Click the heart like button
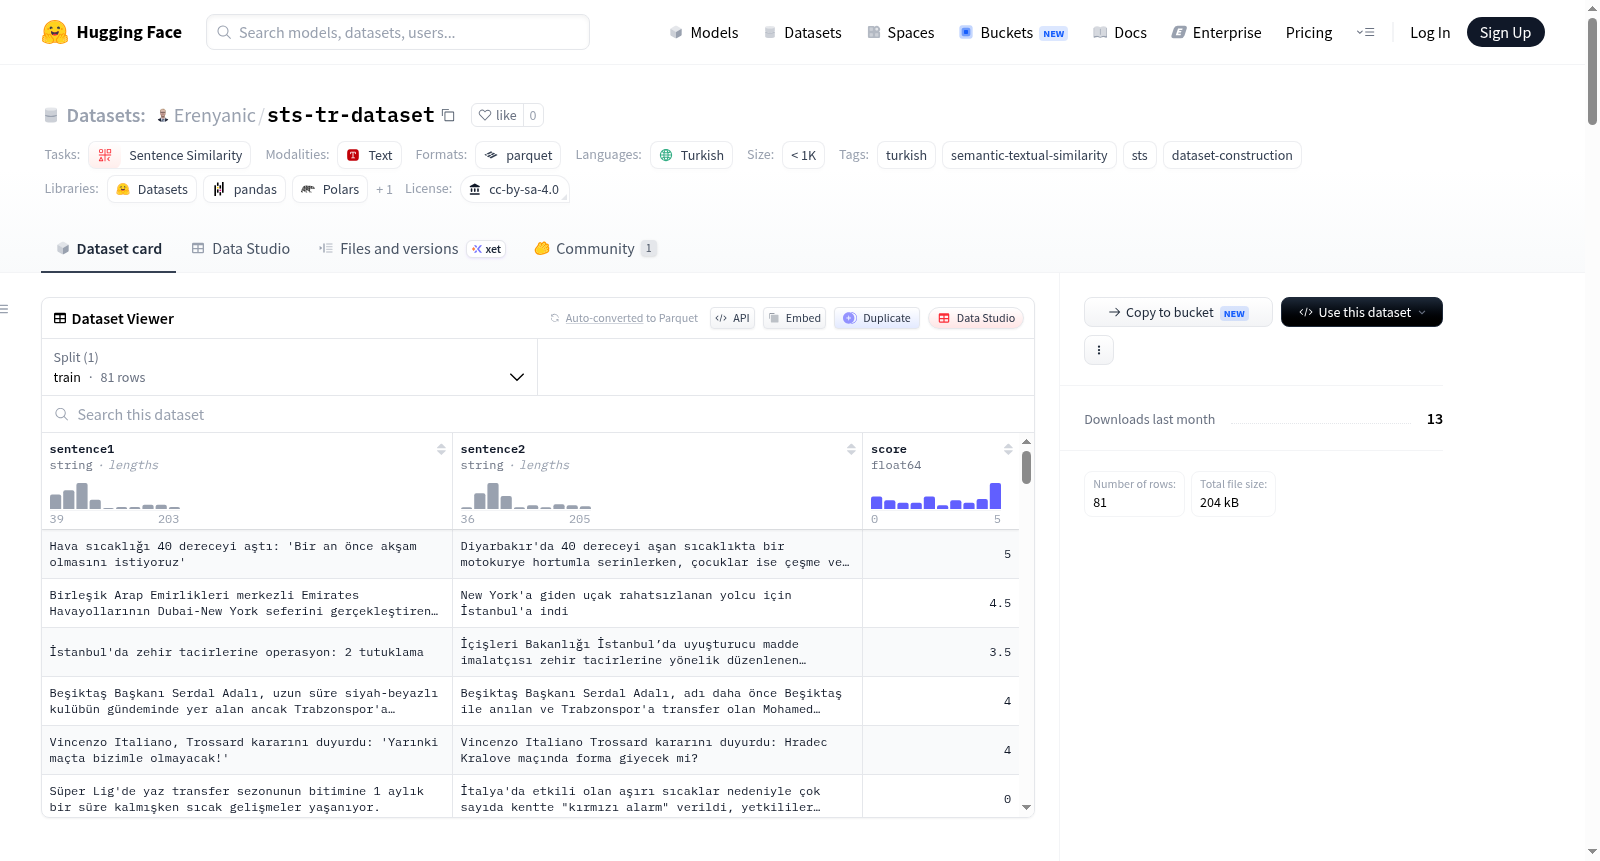The height and width of the screenshot is (861, 1600). click(x=497, y=115)
